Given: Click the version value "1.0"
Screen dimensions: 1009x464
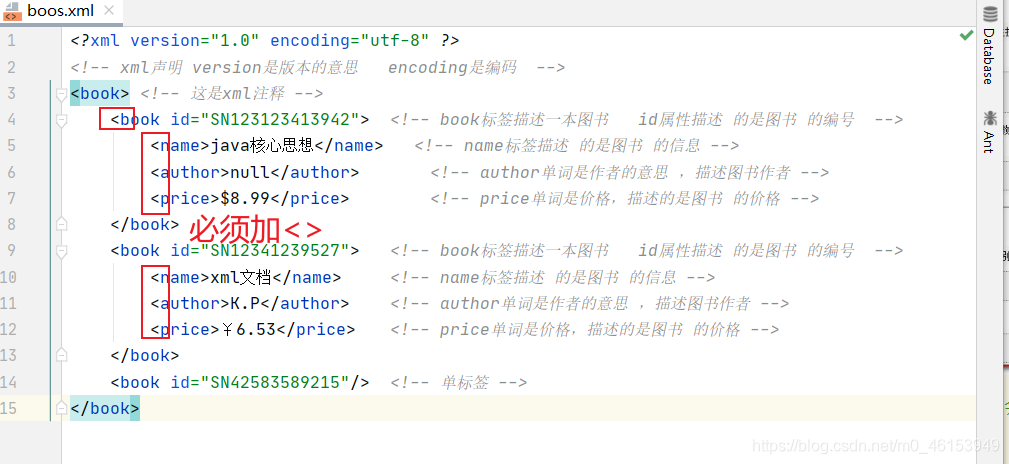Looking at the screenshot, I should pyautogui.click(x=235, y=41).
